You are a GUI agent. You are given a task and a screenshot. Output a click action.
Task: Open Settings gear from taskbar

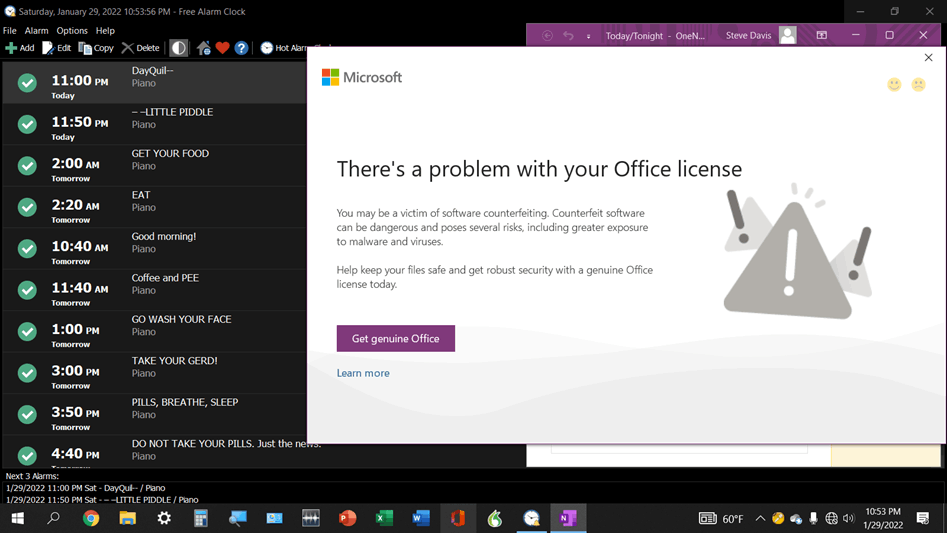coord(164,518)
